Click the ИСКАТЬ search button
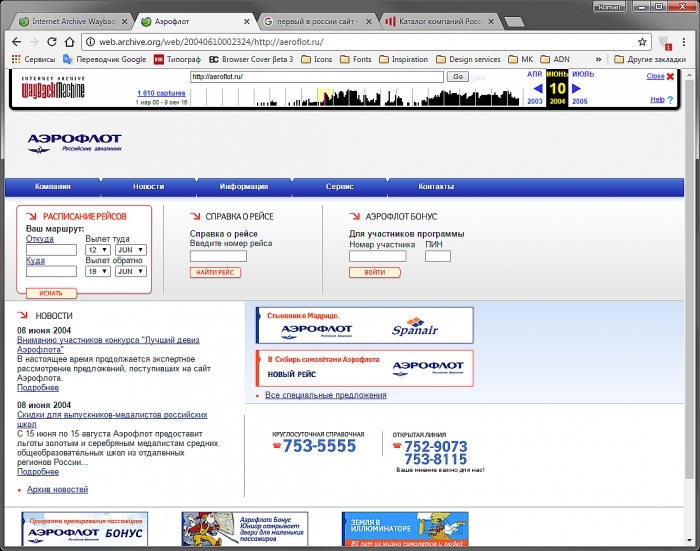 pyautogui.click(x=51, y=293)
